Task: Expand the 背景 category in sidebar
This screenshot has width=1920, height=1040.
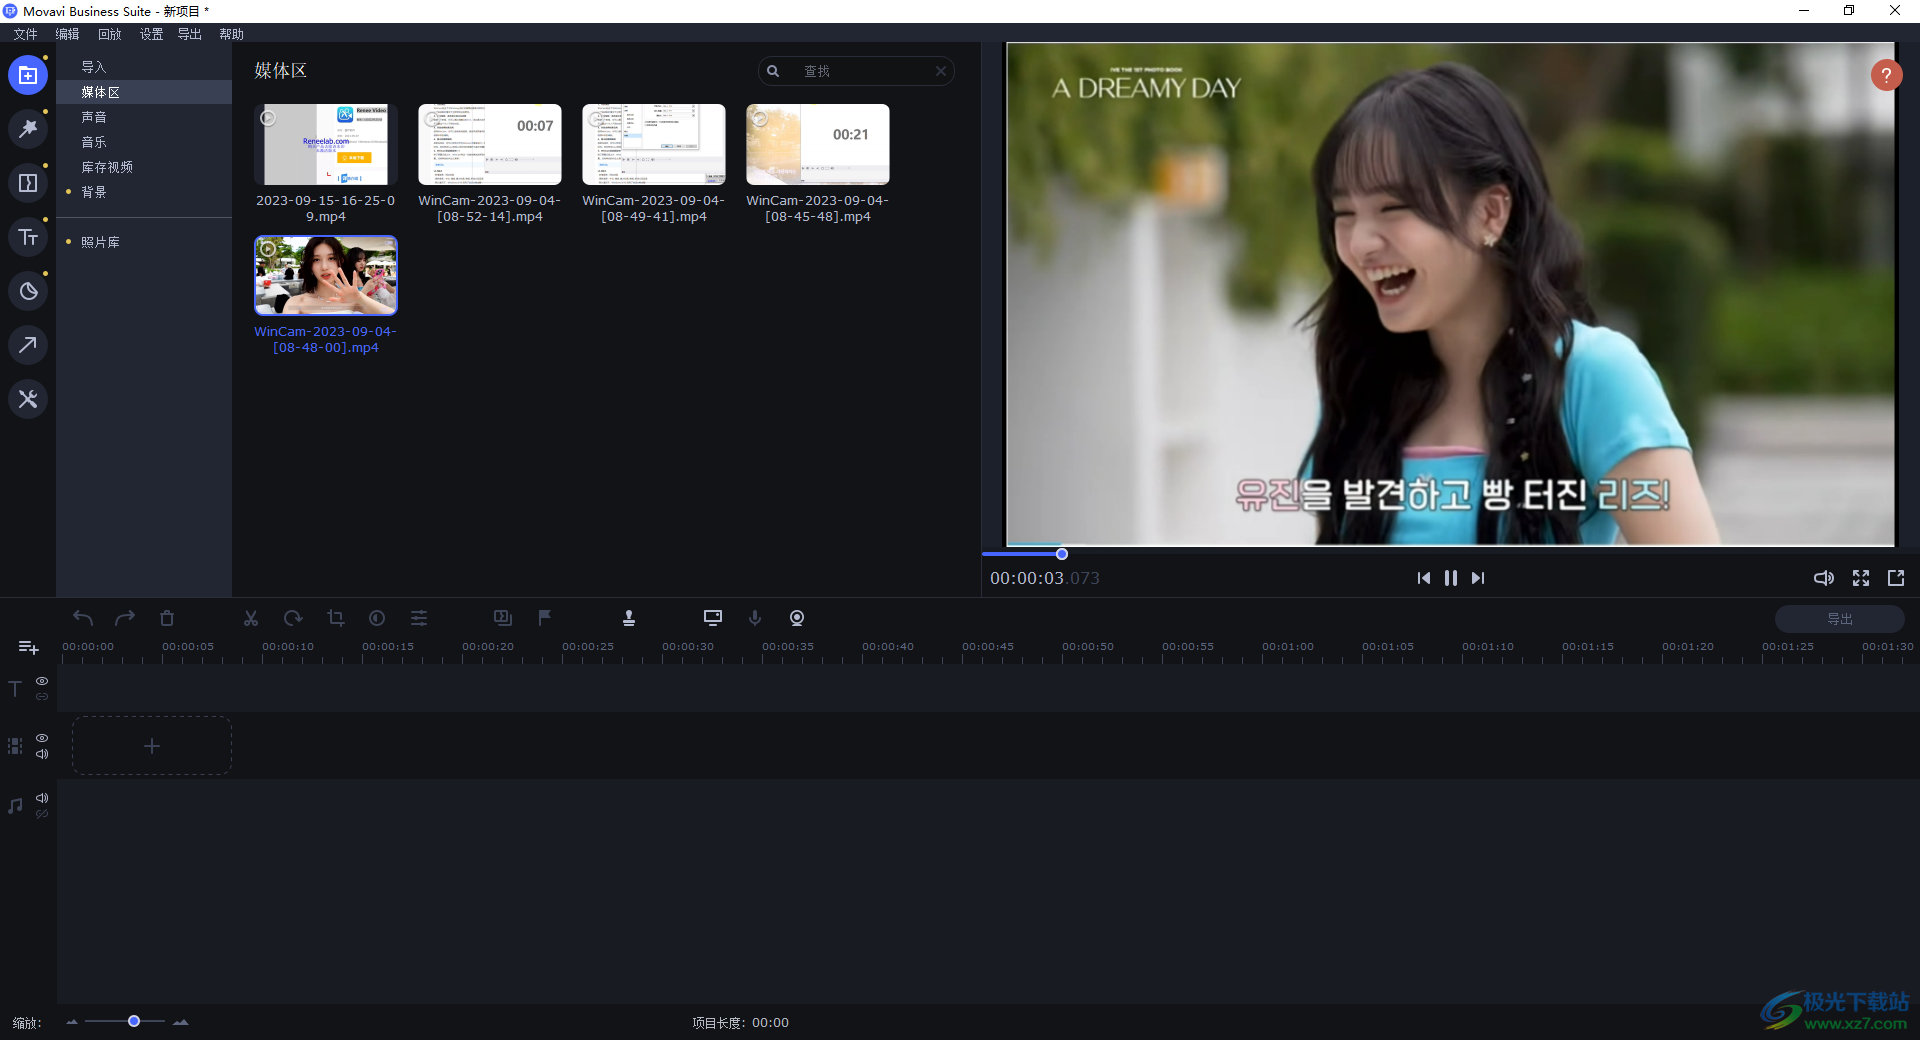Action: (x=94, y=192)
